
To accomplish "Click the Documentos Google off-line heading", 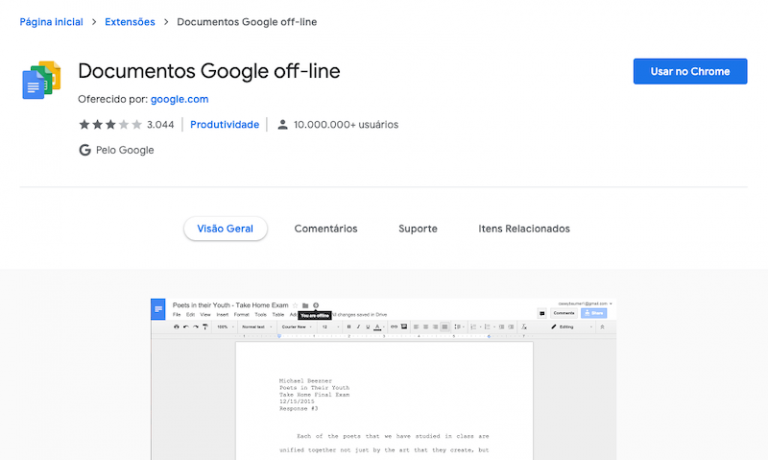I will click(209, 71).
